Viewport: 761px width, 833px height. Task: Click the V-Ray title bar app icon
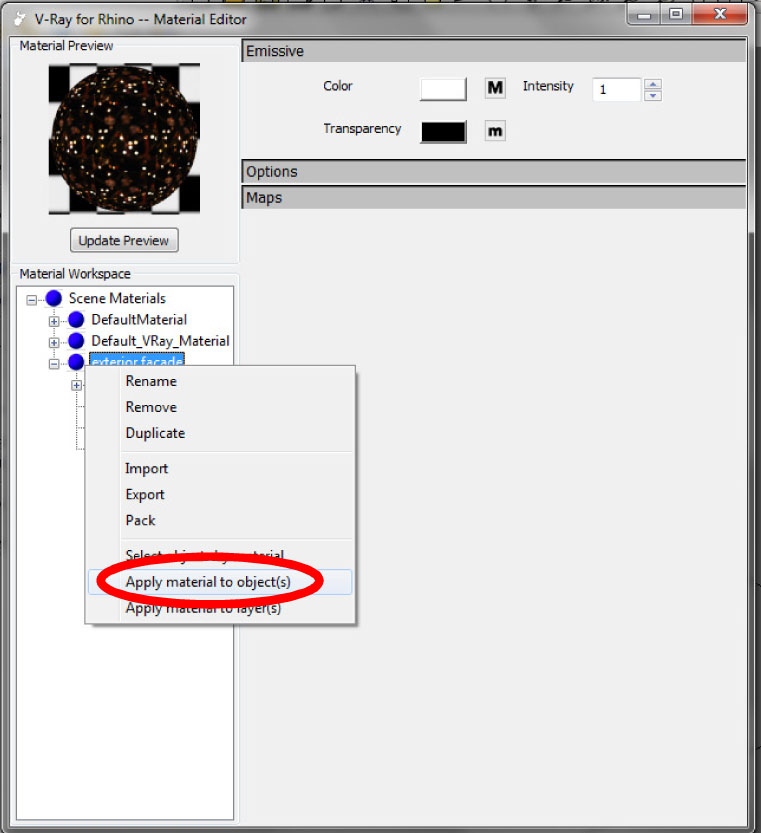click(20, 20)
